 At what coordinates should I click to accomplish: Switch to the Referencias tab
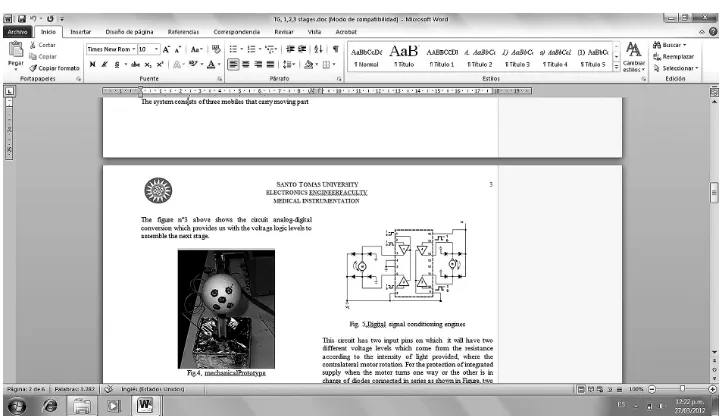pos(183,31)
